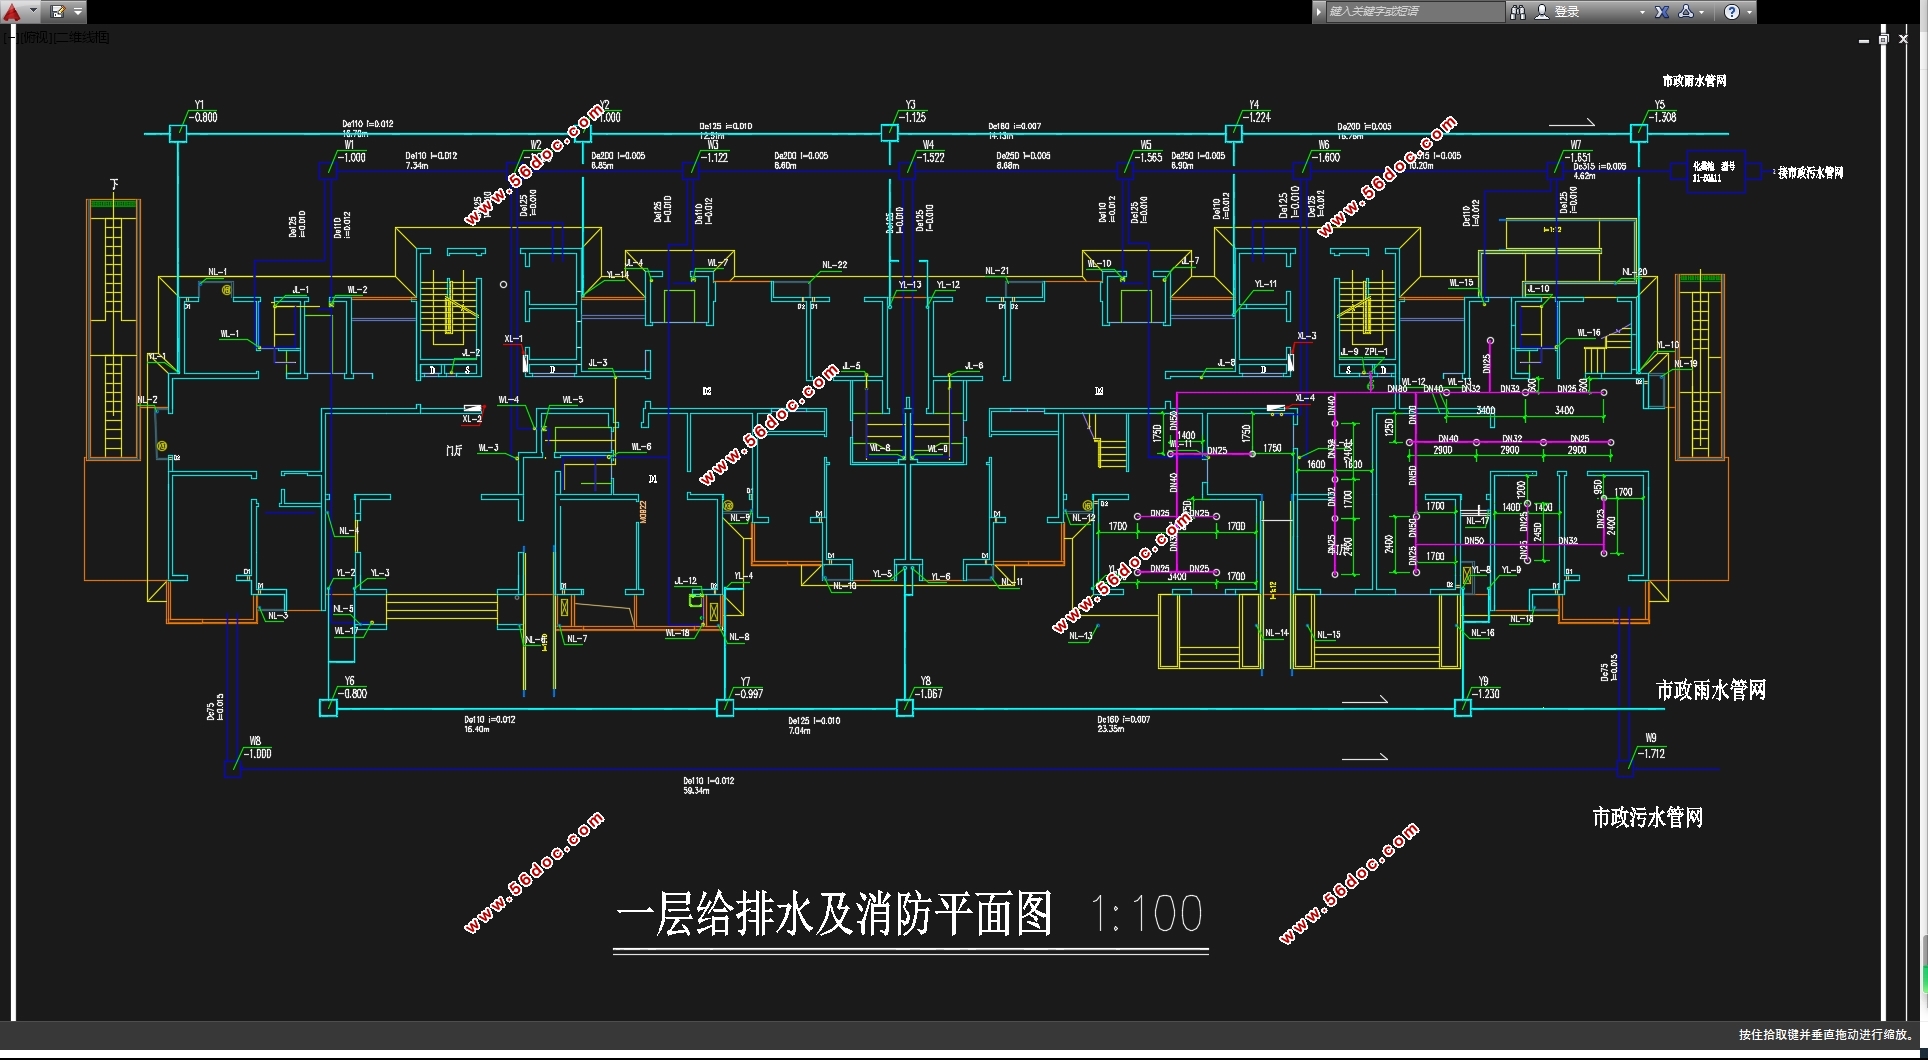Click the binoculars search icon
The height and width of the screenshot is (1060, 1928).
click(1517, 12)
